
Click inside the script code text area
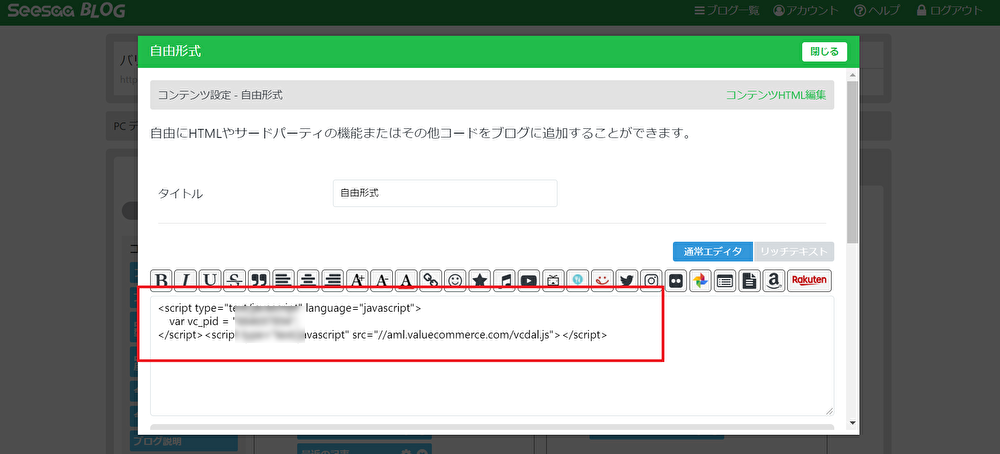pos(492,356)
